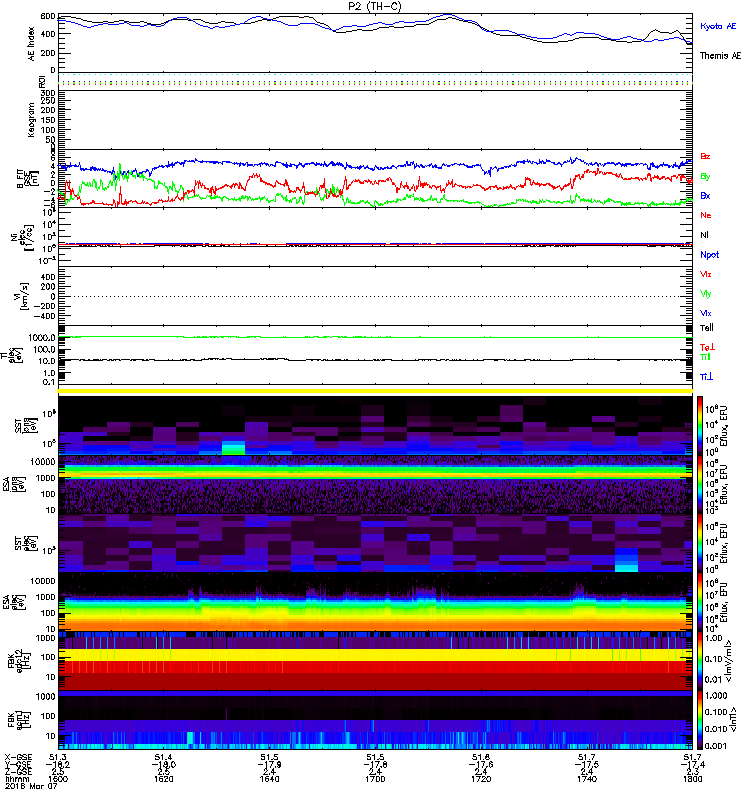Click the FBK scm Hz axis label
This screenshot has width=750, height=800.
[x=17, y=720]
